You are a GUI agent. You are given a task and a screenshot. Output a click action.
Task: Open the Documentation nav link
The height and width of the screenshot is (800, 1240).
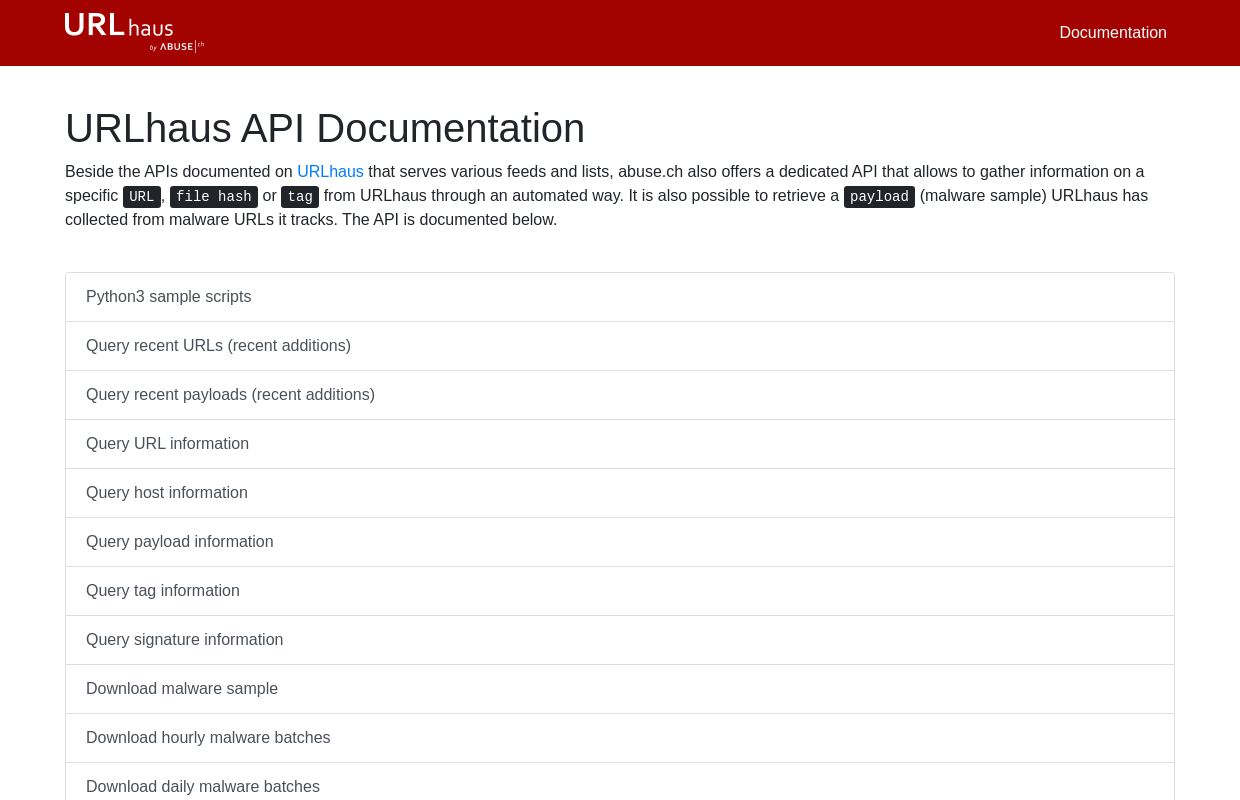click(1113, 33)
